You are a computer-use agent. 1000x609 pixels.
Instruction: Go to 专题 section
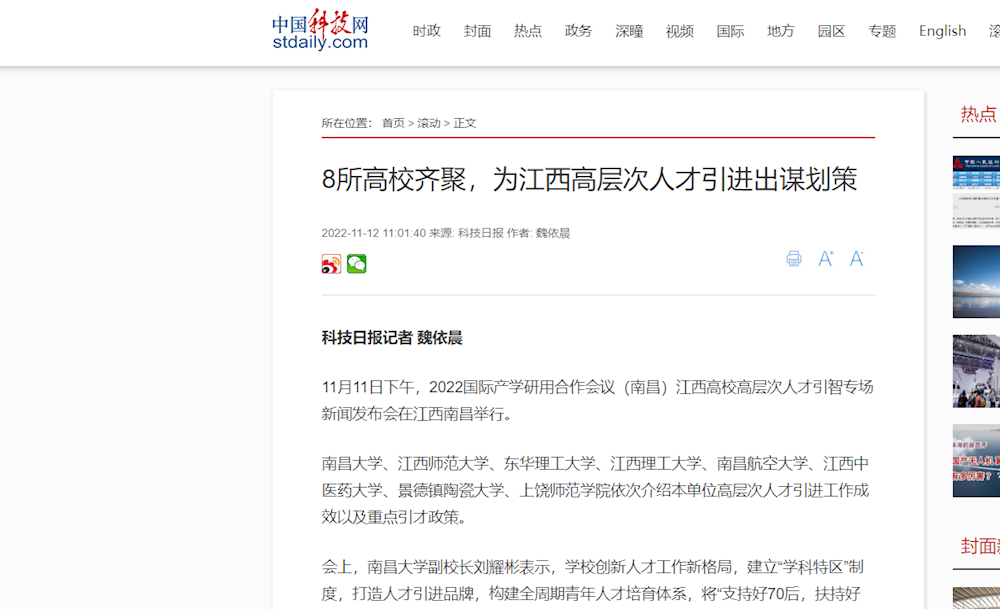882,31
